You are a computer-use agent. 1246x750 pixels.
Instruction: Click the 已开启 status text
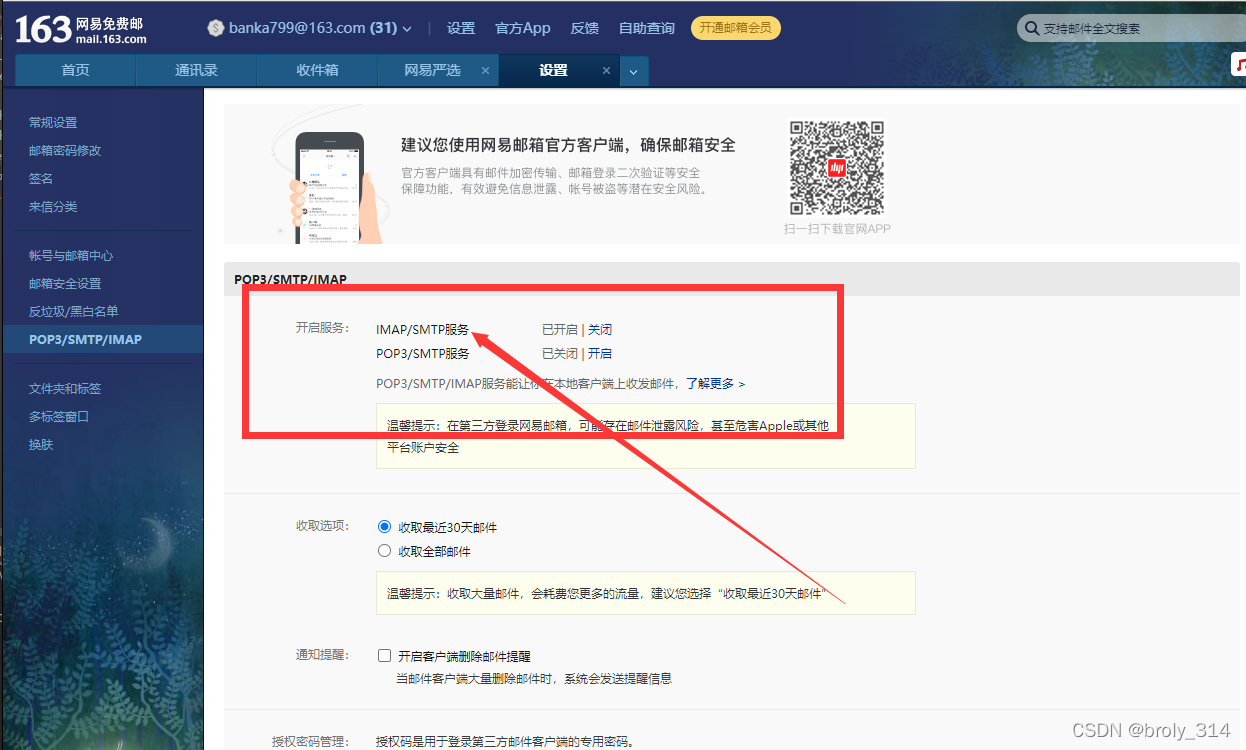pyautogui.click(x=560, y=329)
